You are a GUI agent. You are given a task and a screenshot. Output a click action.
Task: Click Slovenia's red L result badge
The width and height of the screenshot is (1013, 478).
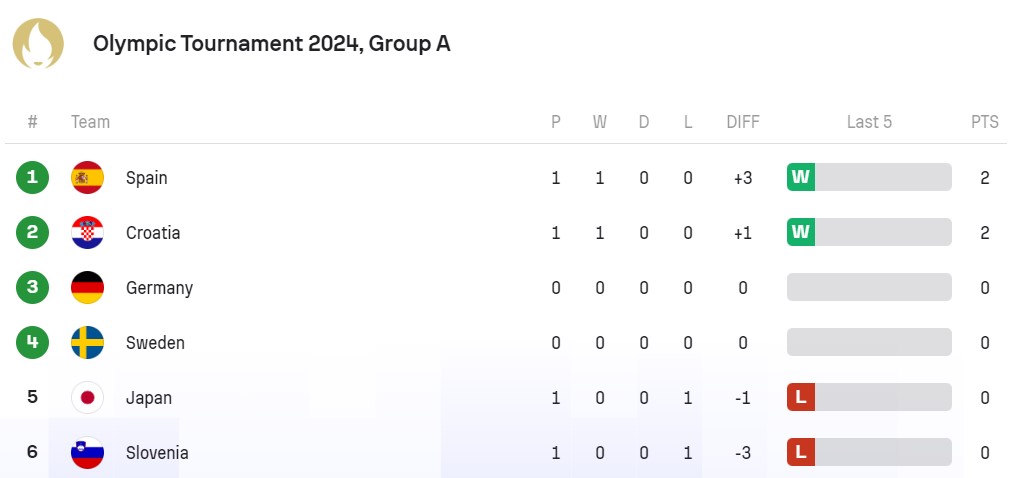pos(801,453)
